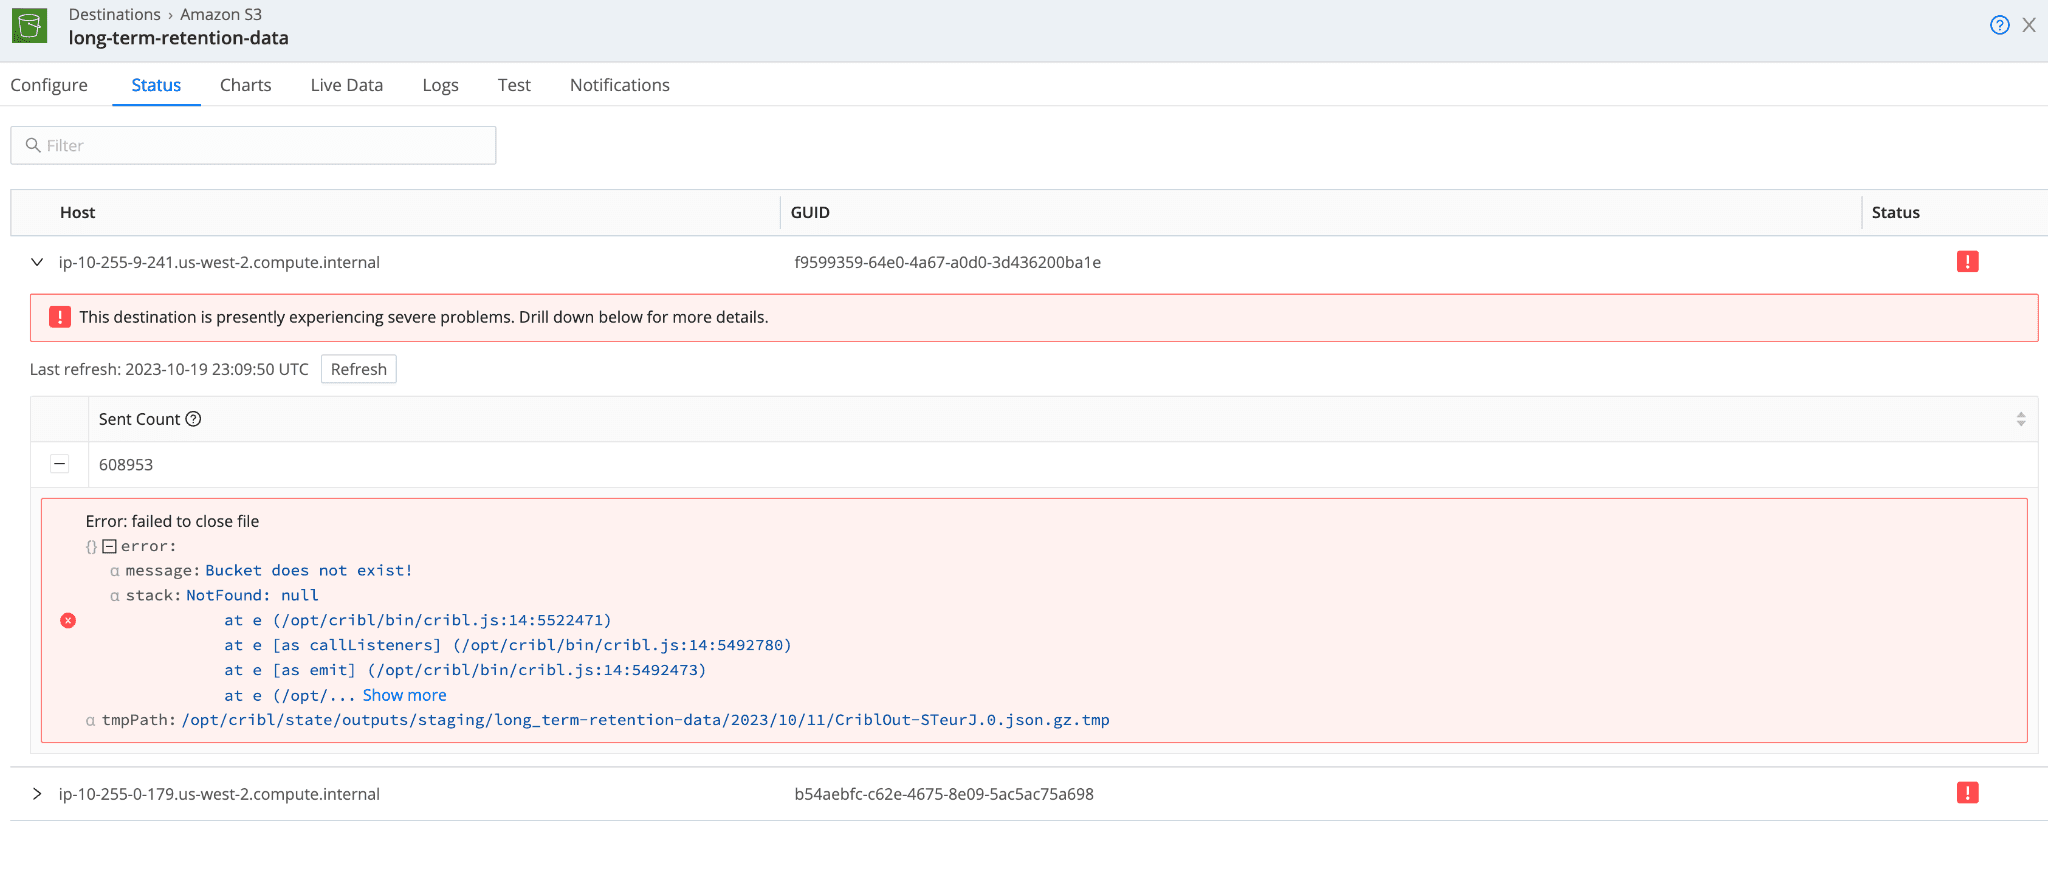Click the red alert icon in warning banner

60,317
